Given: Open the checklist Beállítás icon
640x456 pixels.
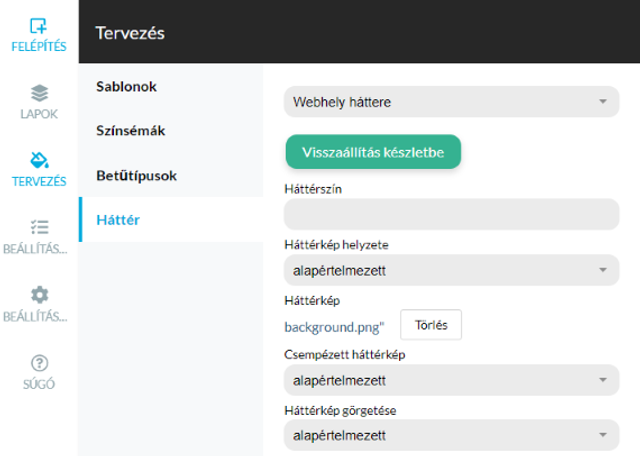Looking at the screenshot, I should click(39, 227).
